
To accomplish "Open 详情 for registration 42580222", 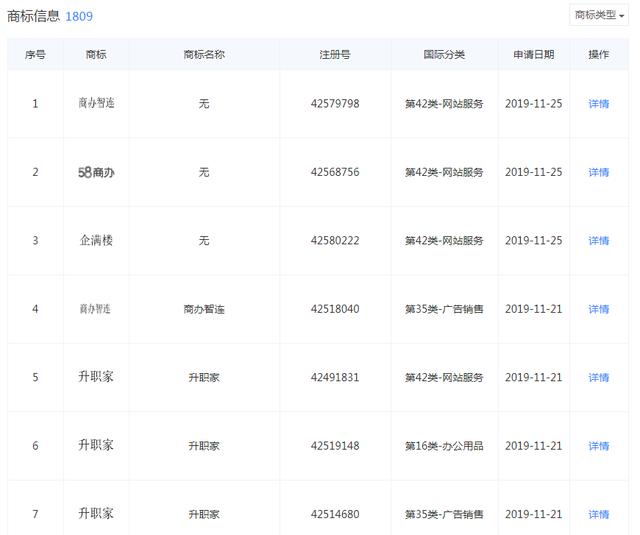I will 599,241.
